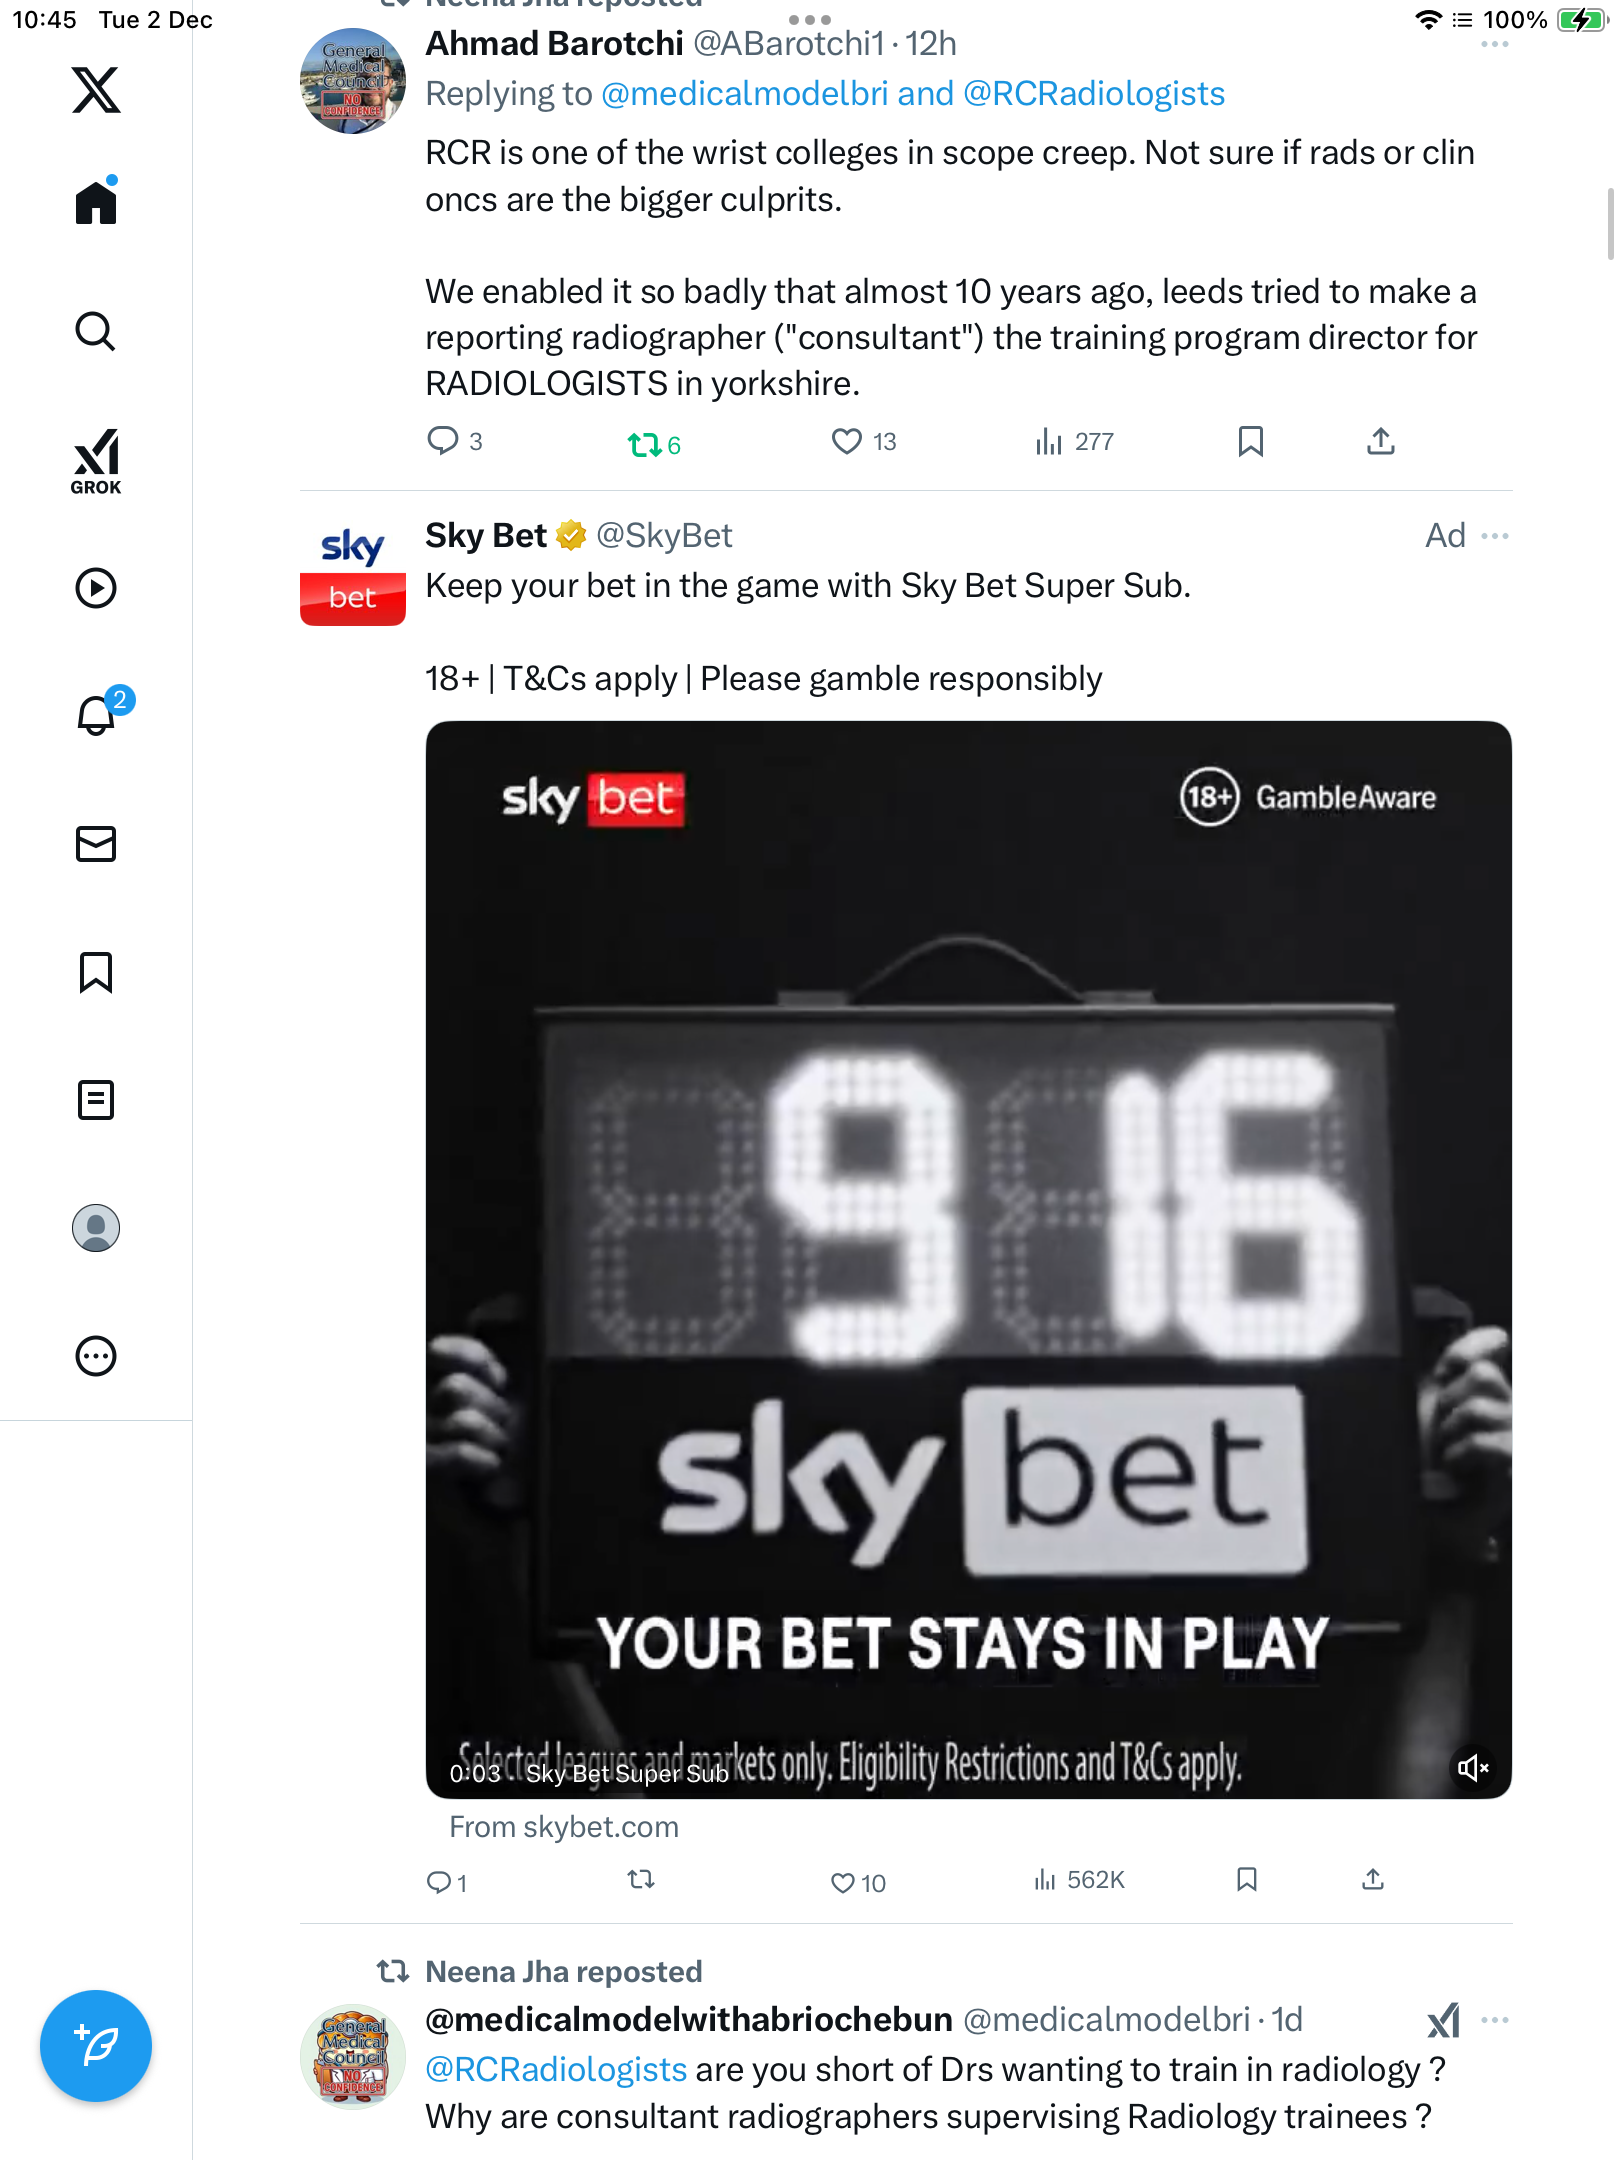Viewport: 1620px width, 2160px height.
Task: Share Ahmad Barotchi's post
Action: (x=1380, y=441)
